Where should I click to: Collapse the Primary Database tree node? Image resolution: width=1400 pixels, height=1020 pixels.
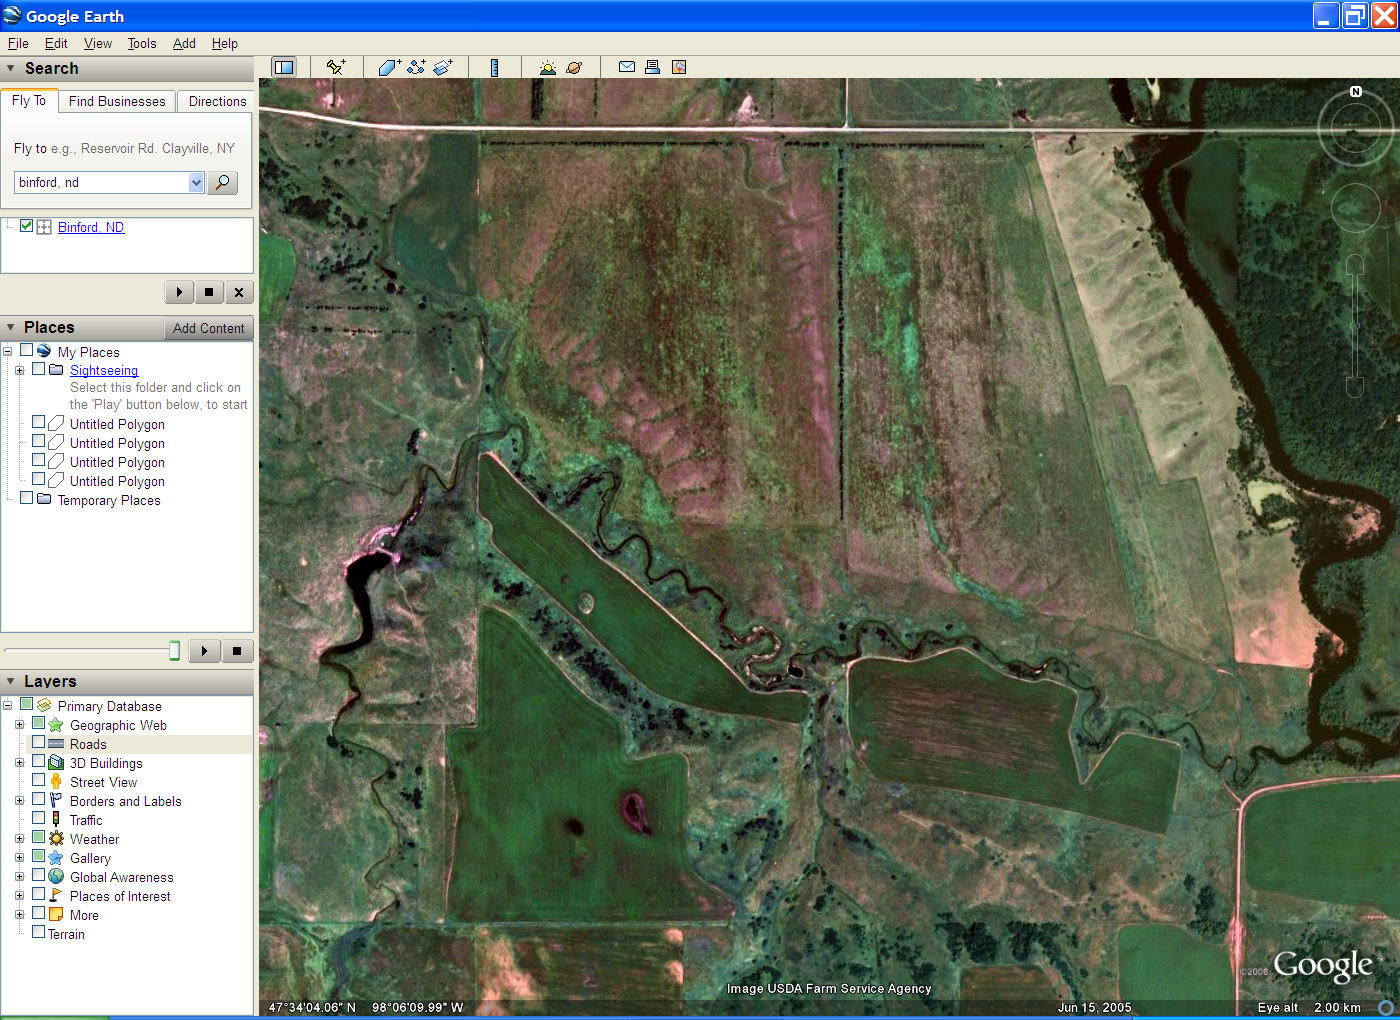(x=8, y=705)
